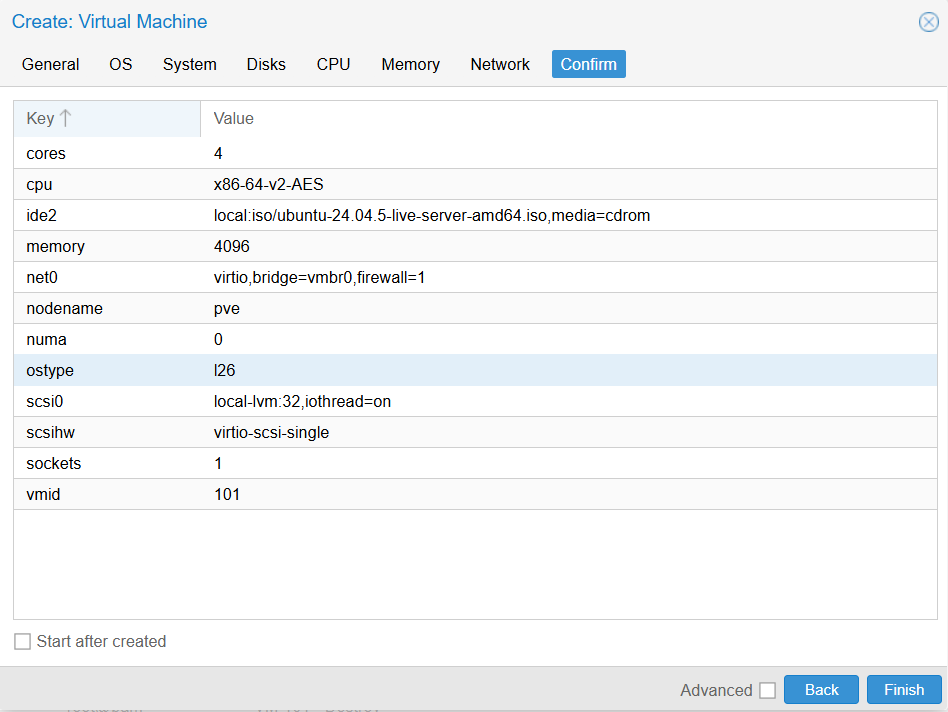Enable Start after created checkbox
The height and width of the screenshot is (712, 948).
click(x=22, y=641)
